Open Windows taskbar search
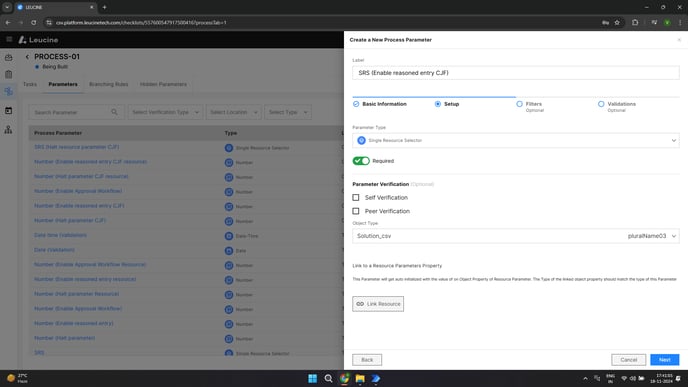This screenshot has height=387, width=688. point(328,378)
